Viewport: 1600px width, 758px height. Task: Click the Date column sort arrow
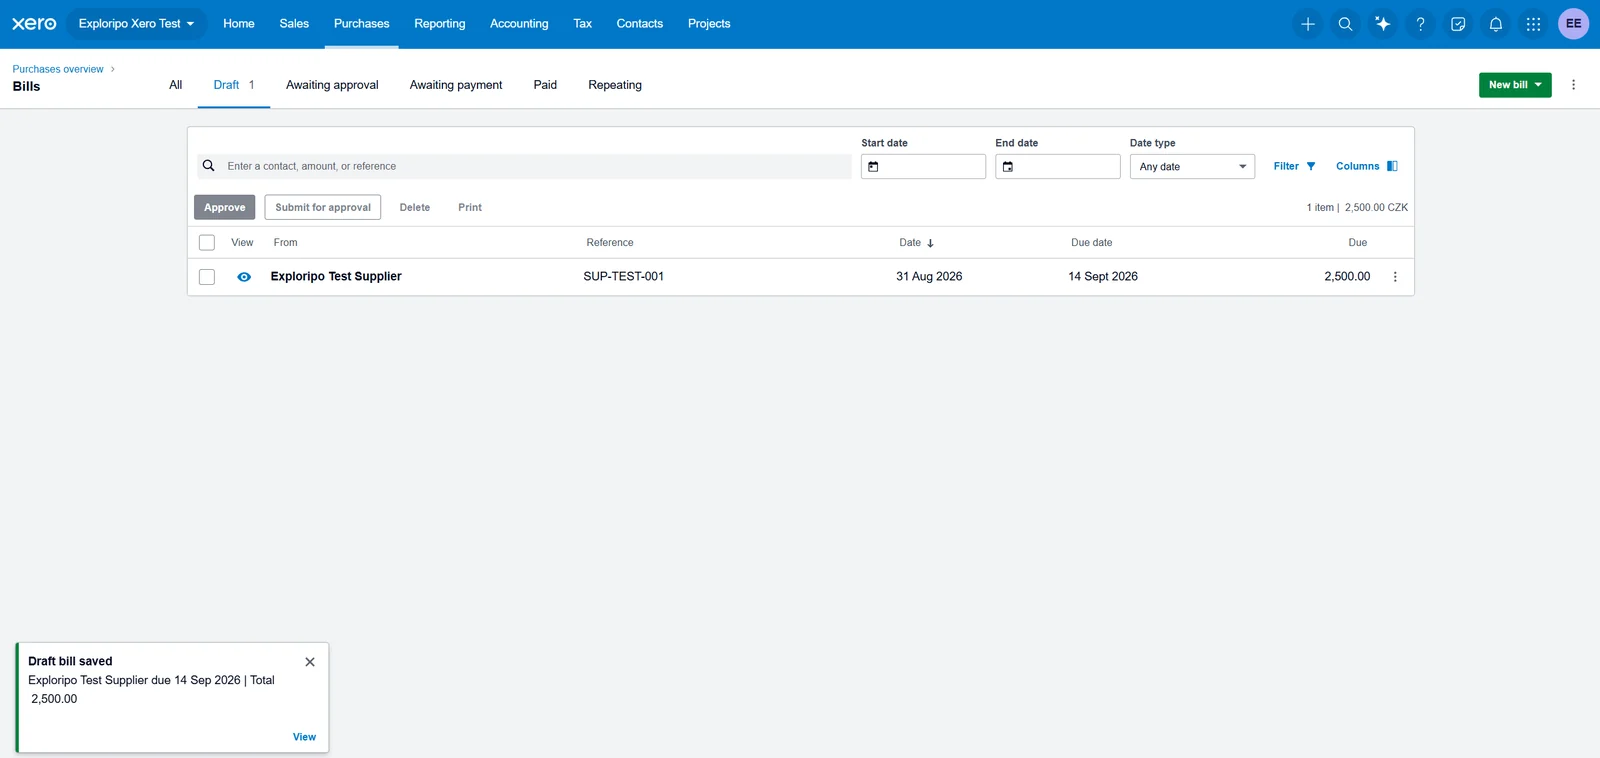coord(930,243)
